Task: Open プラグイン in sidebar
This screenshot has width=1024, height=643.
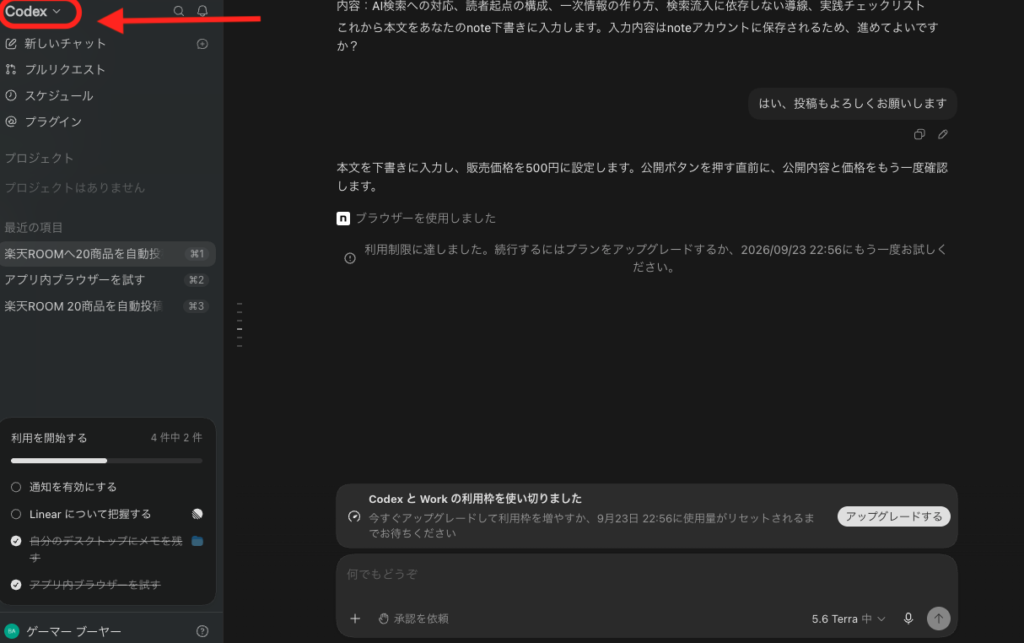Action: point(53,122)
